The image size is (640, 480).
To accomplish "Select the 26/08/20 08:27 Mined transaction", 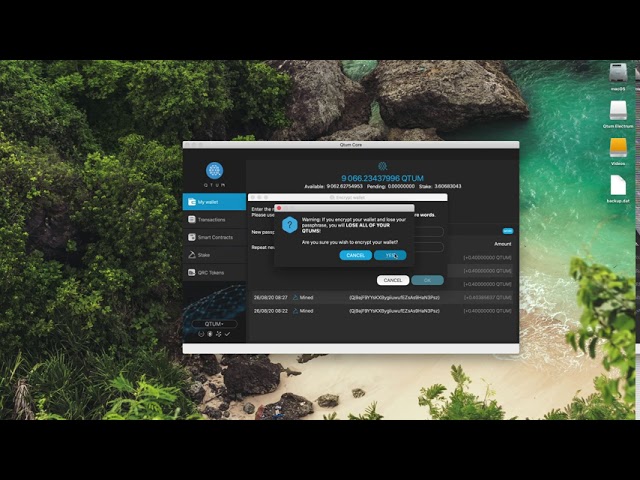I will click(x=382, y=298).
